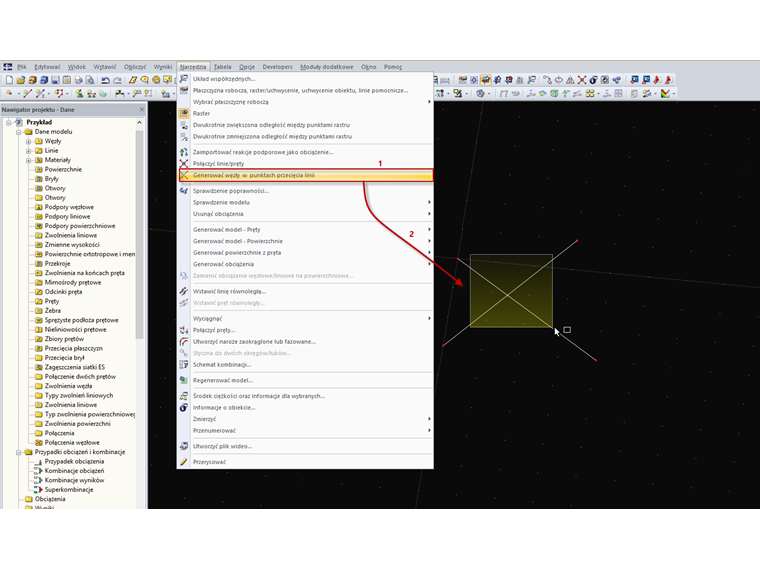Click the navigator scroll up arrow
Screen dimensions: 760x570
pos(140,123)
